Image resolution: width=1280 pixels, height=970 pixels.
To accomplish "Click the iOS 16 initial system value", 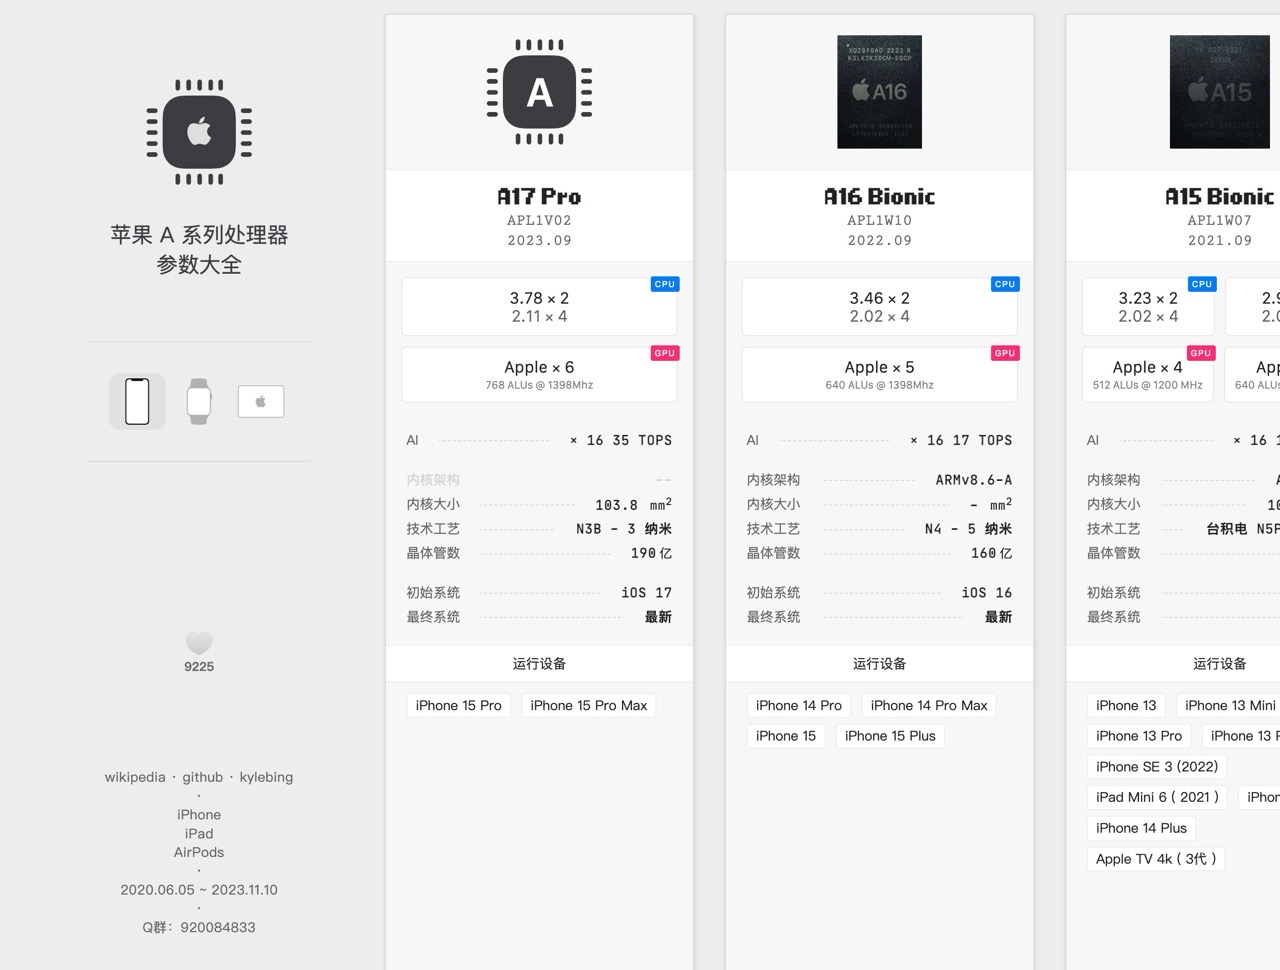I will click(986, 593).
